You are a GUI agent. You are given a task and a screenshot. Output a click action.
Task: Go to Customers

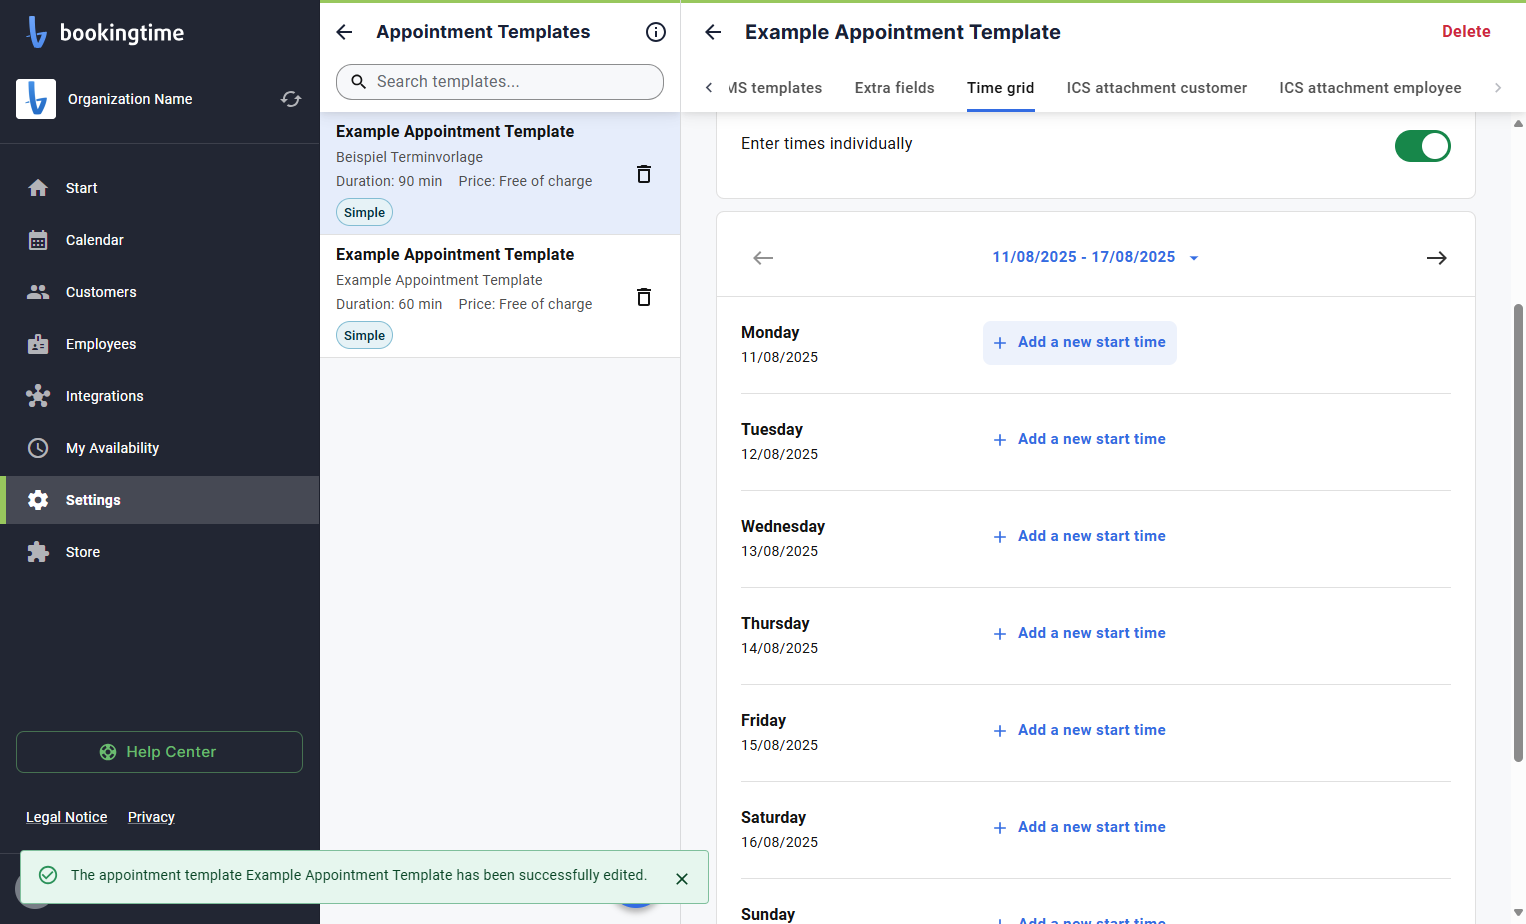click(x=160, y=292)
